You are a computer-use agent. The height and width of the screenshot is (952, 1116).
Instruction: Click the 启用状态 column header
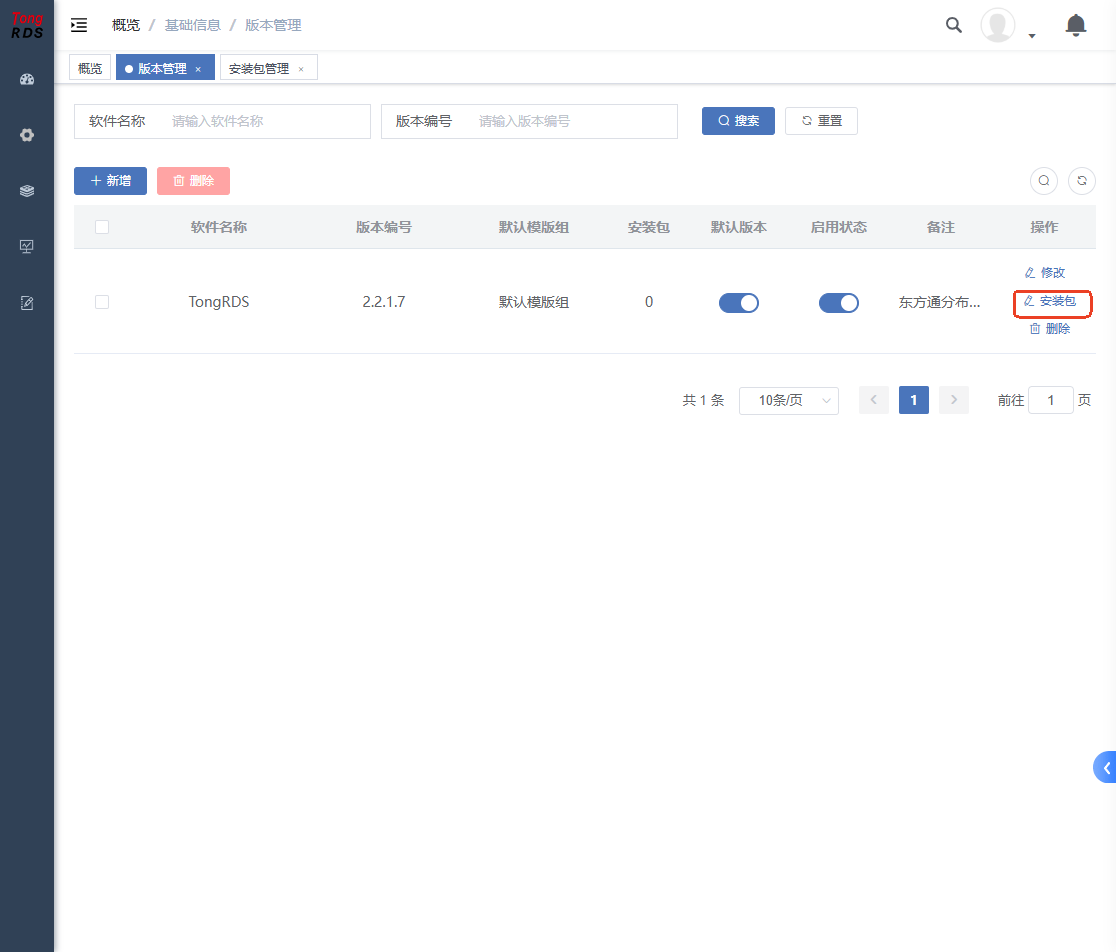(838, 227)
